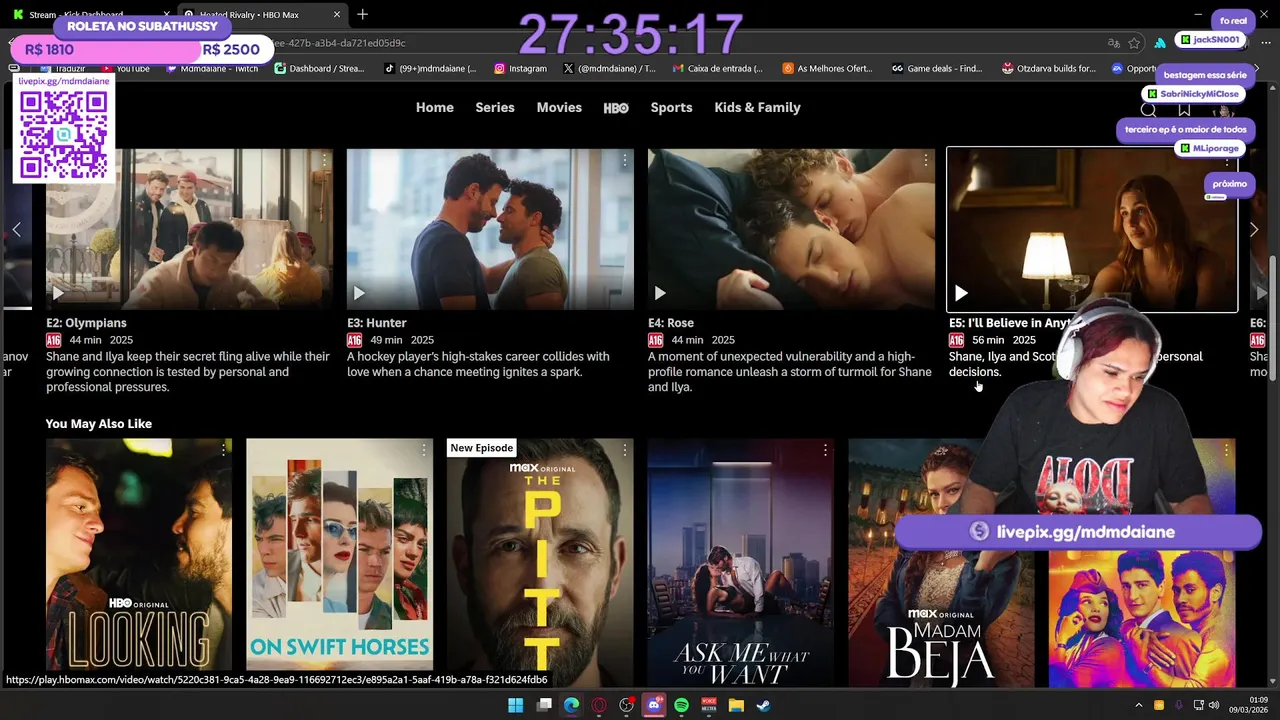The height and width of the screenshot is (720, 1280).
Task: Open more options on The Pitt poster
Action: tap(625, 450)
